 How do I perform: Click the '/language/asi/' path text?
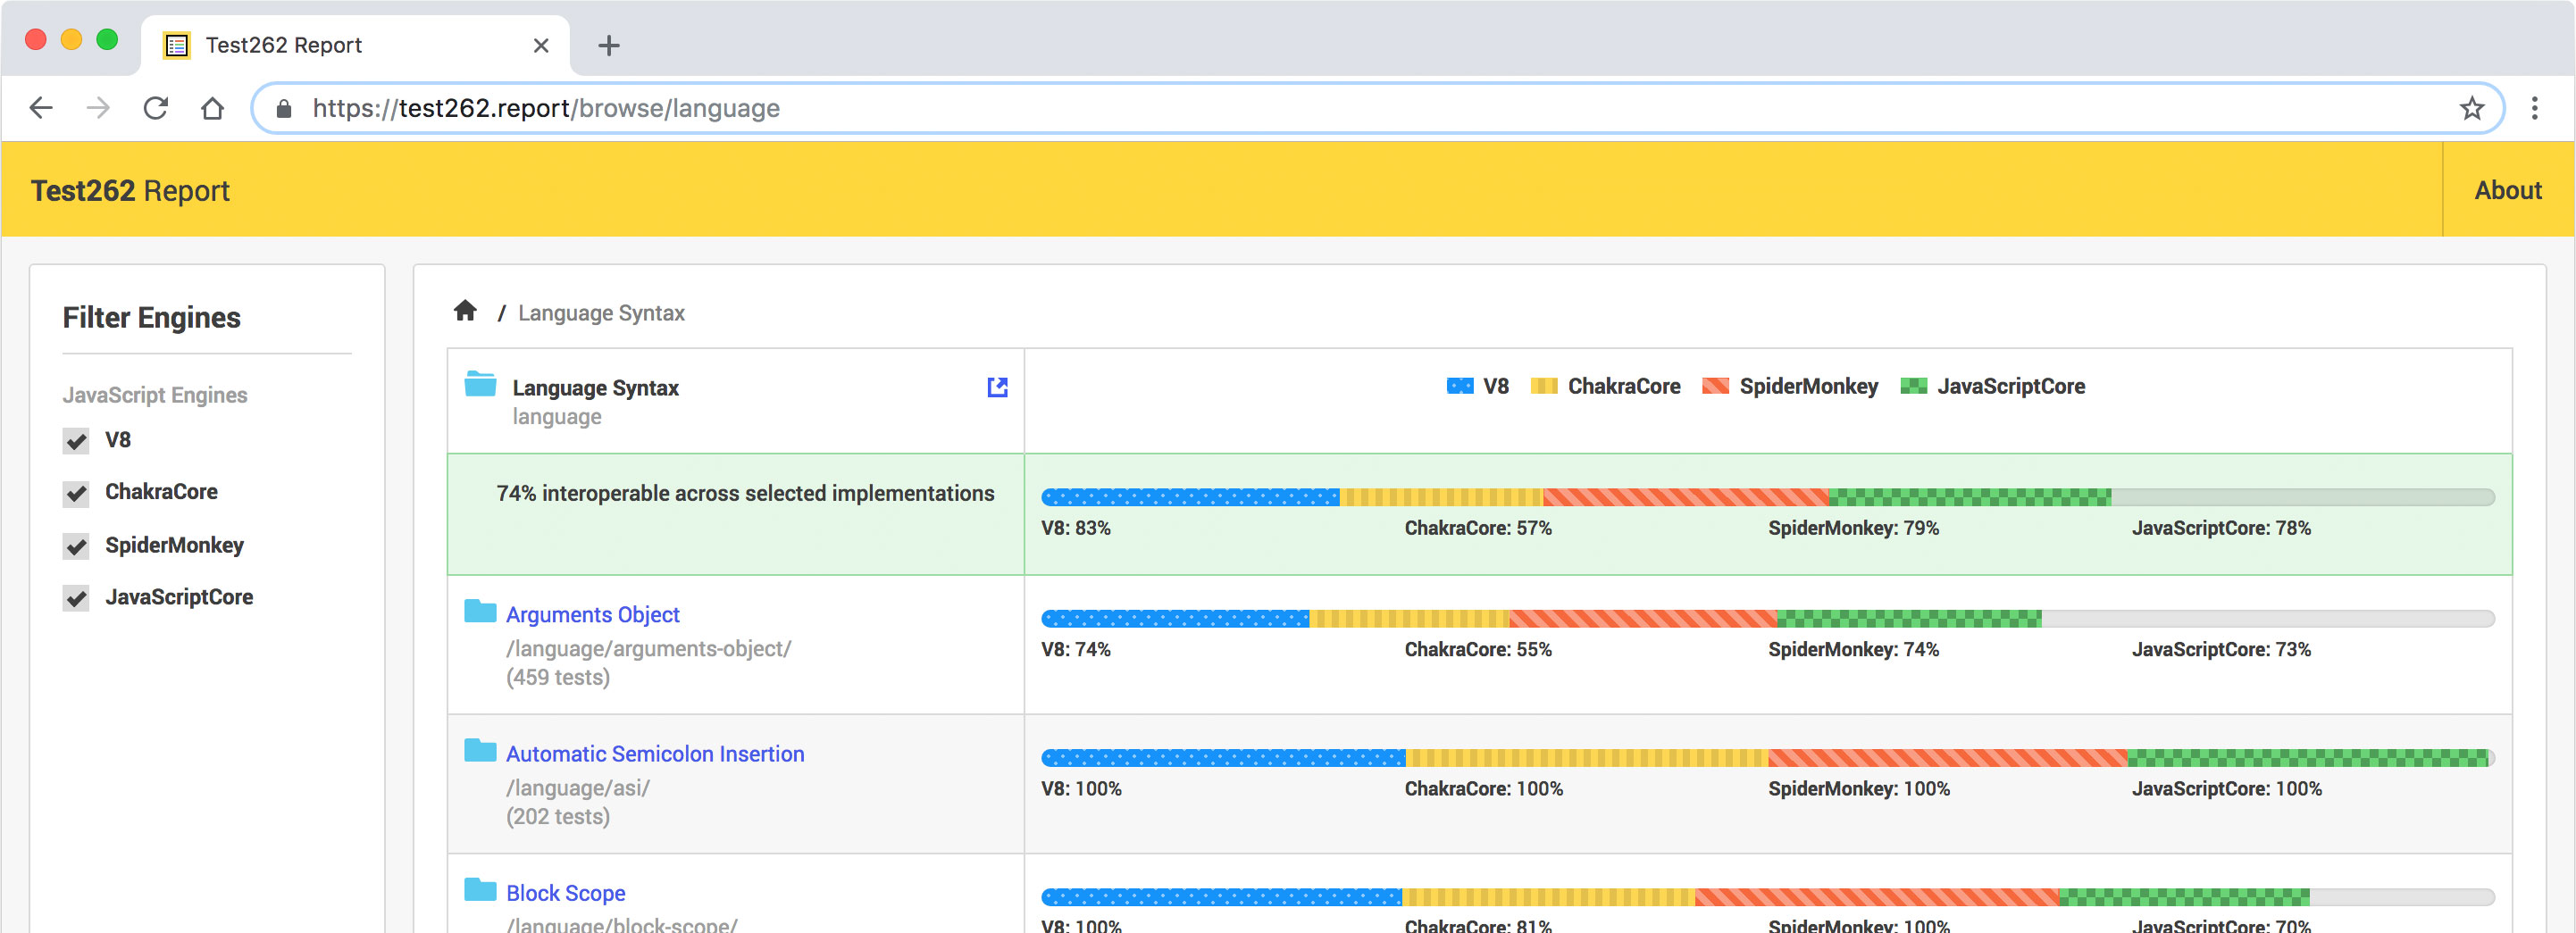coord(578,788)
